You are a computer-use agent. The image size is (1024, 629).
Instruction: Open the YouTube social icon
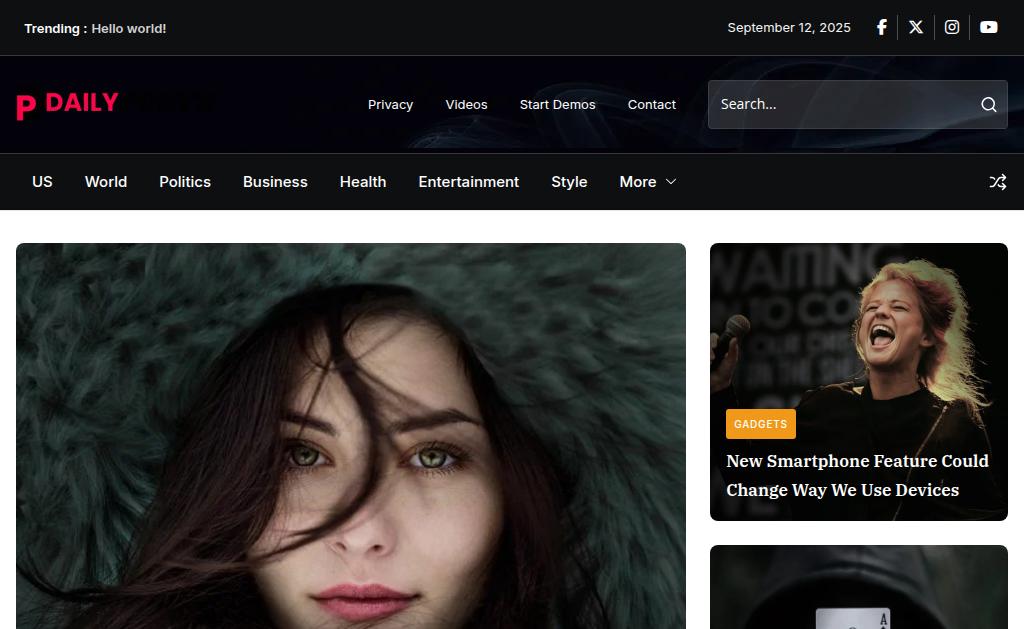tap(988, 27)
